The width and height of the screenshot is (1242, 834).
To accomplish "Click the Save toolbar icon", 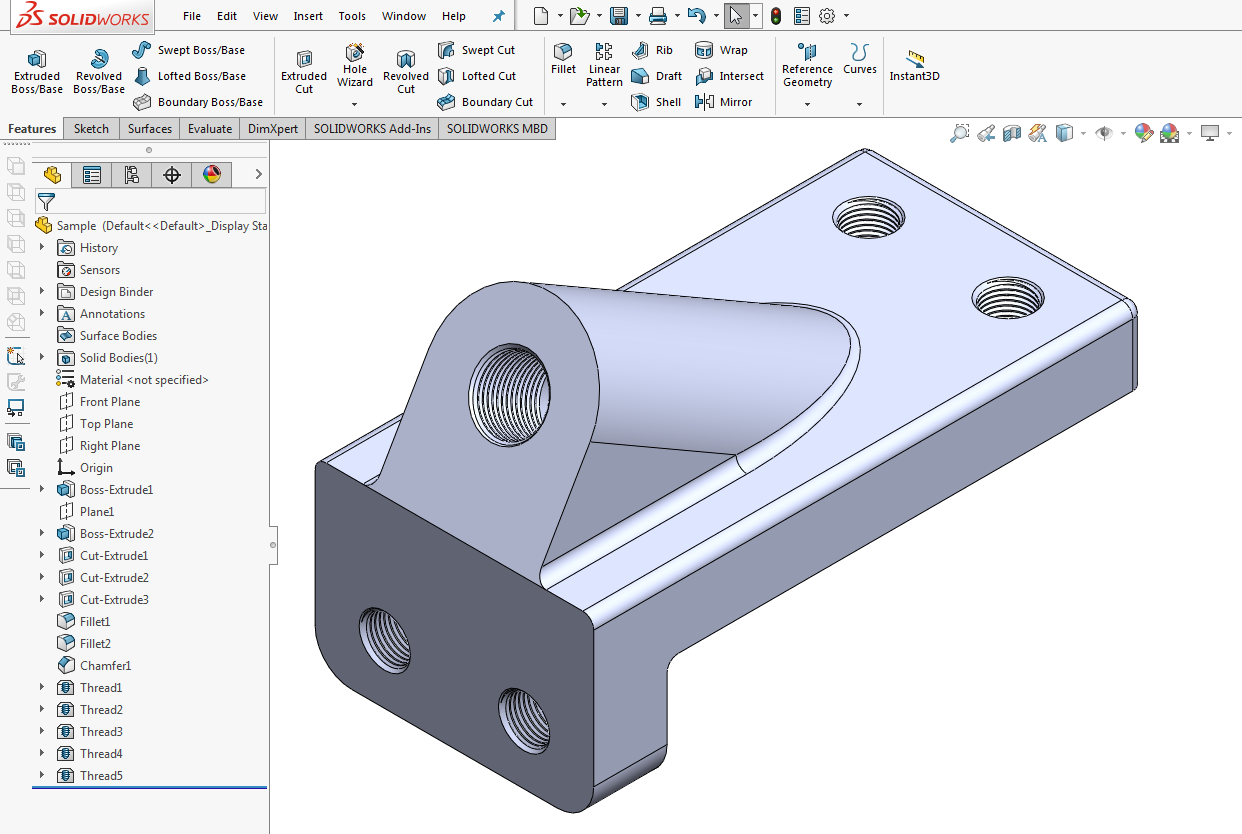I will [619, 16].
